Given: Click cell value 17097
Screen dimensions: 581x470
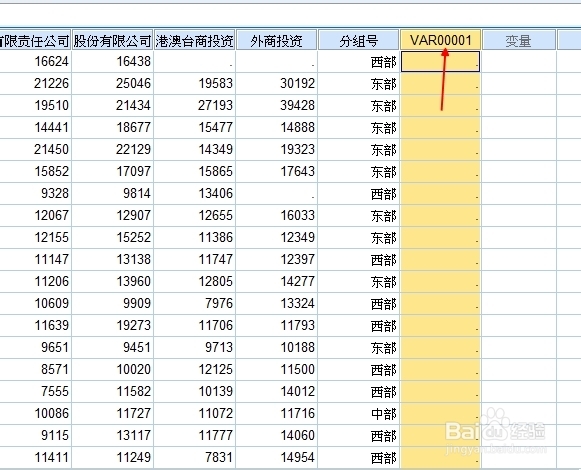Looking at the screenshot, I should (134, 171).
